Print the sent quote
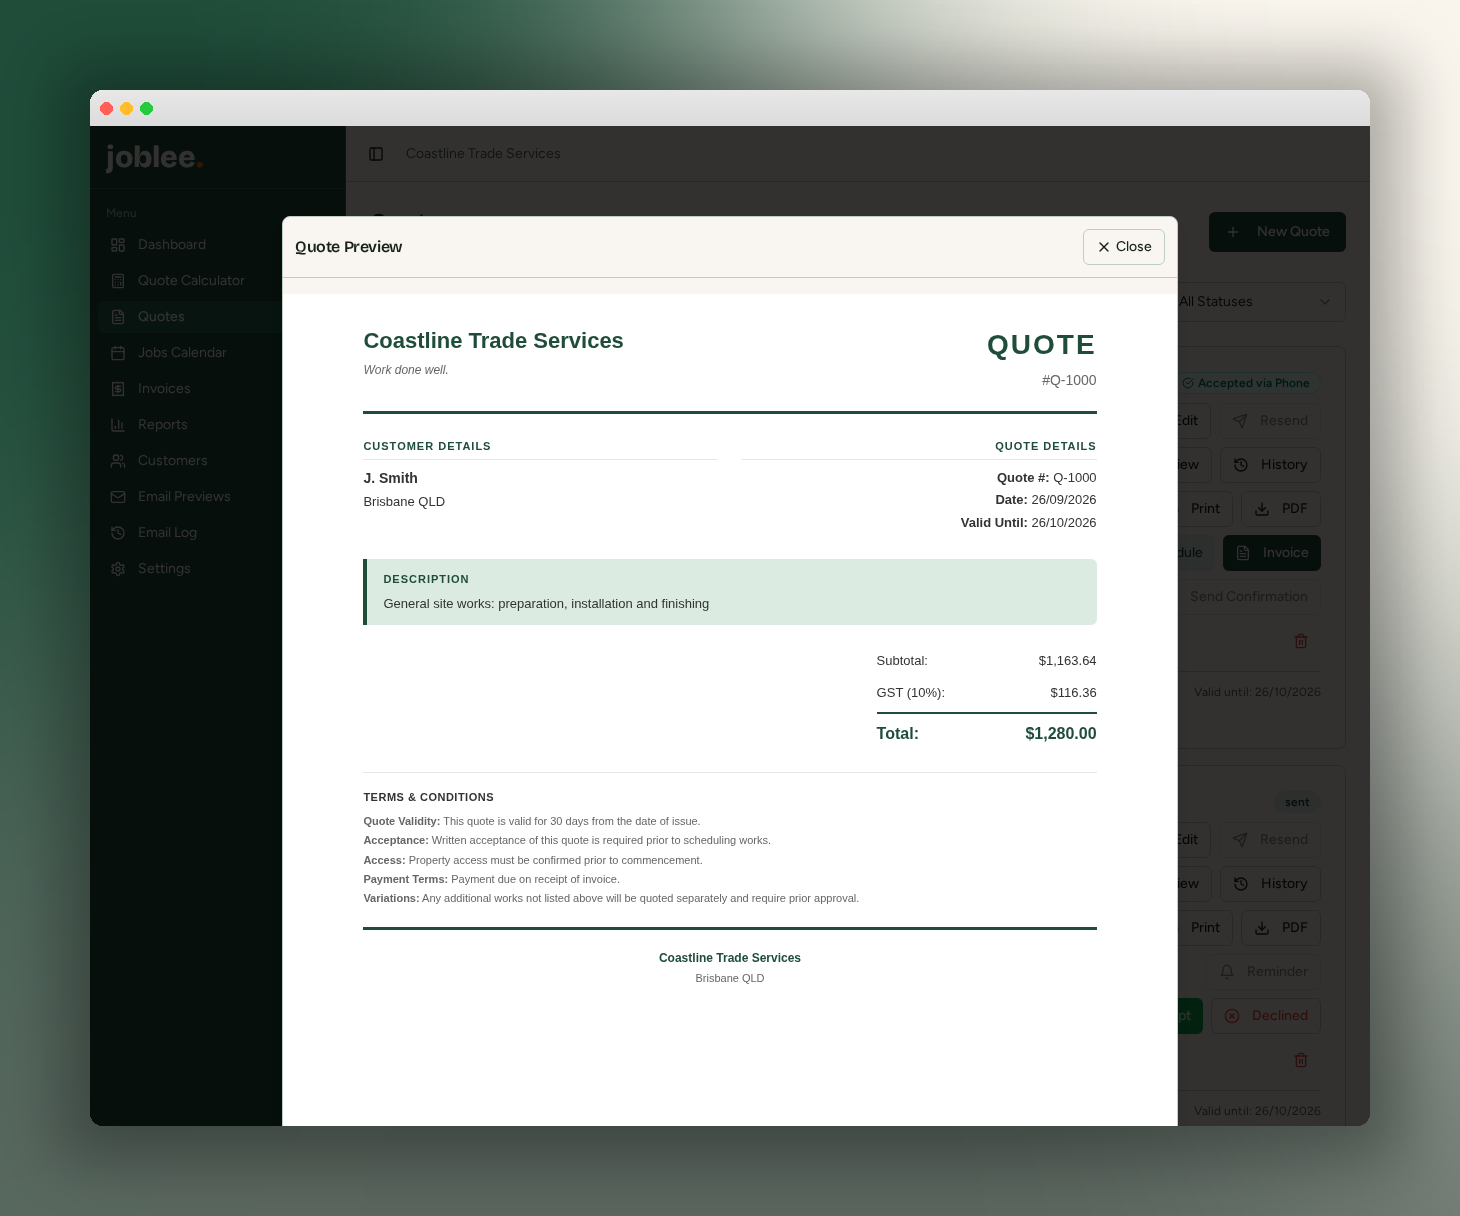 1205,928
